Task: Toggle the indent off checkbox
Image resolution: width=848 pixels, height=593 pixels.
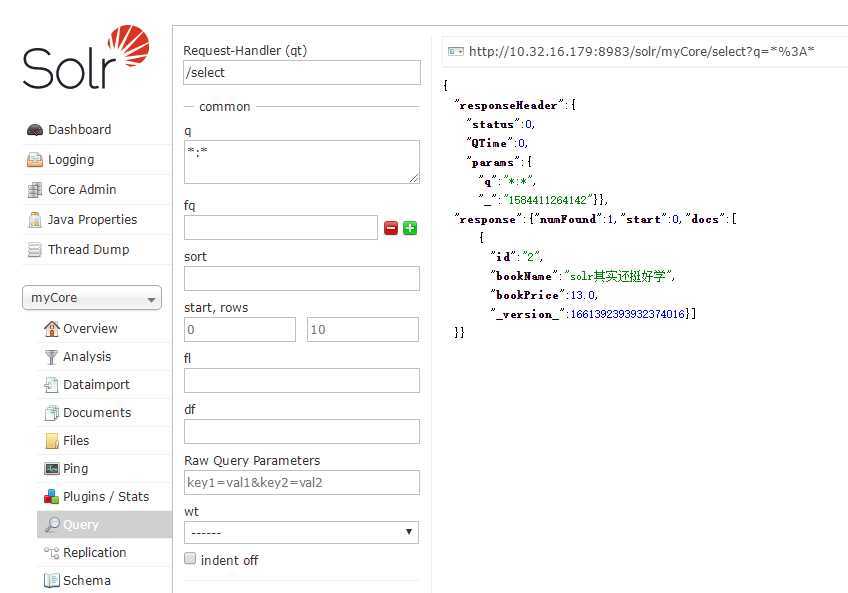Action: 190,558
